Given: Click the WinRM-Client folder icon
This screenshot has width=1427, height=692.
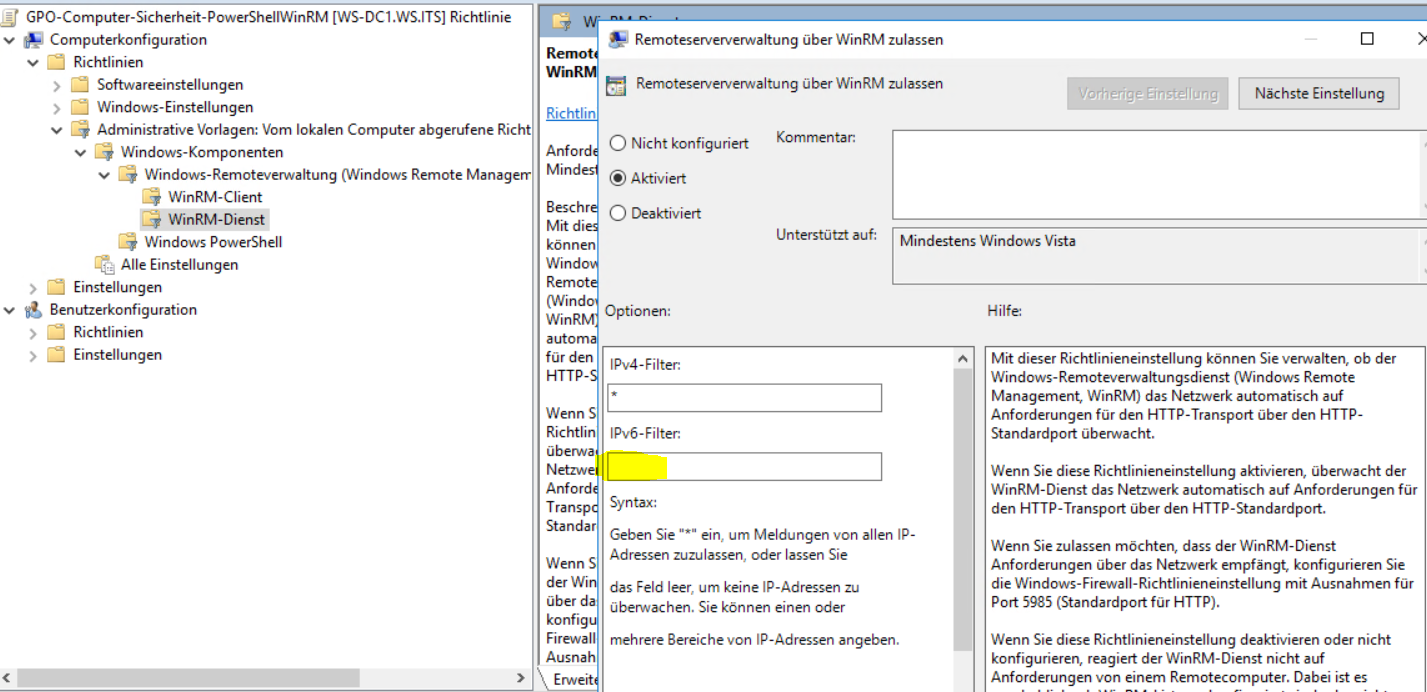Looking at the screenshot, I should 152,197.
